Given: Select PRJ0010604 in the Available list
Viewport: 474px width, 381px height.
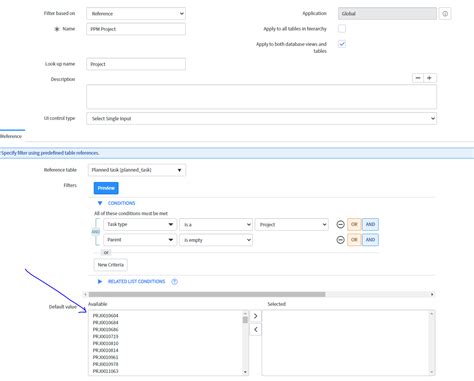Looking at the screenshot, I should 105,316.
